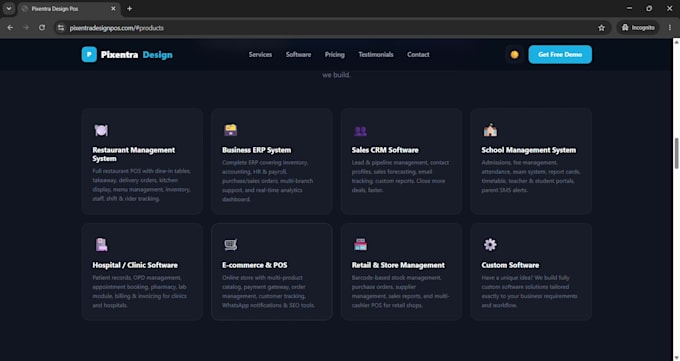
Task: Open the tab search dropdown arrow
Action: tap(9, 9)
